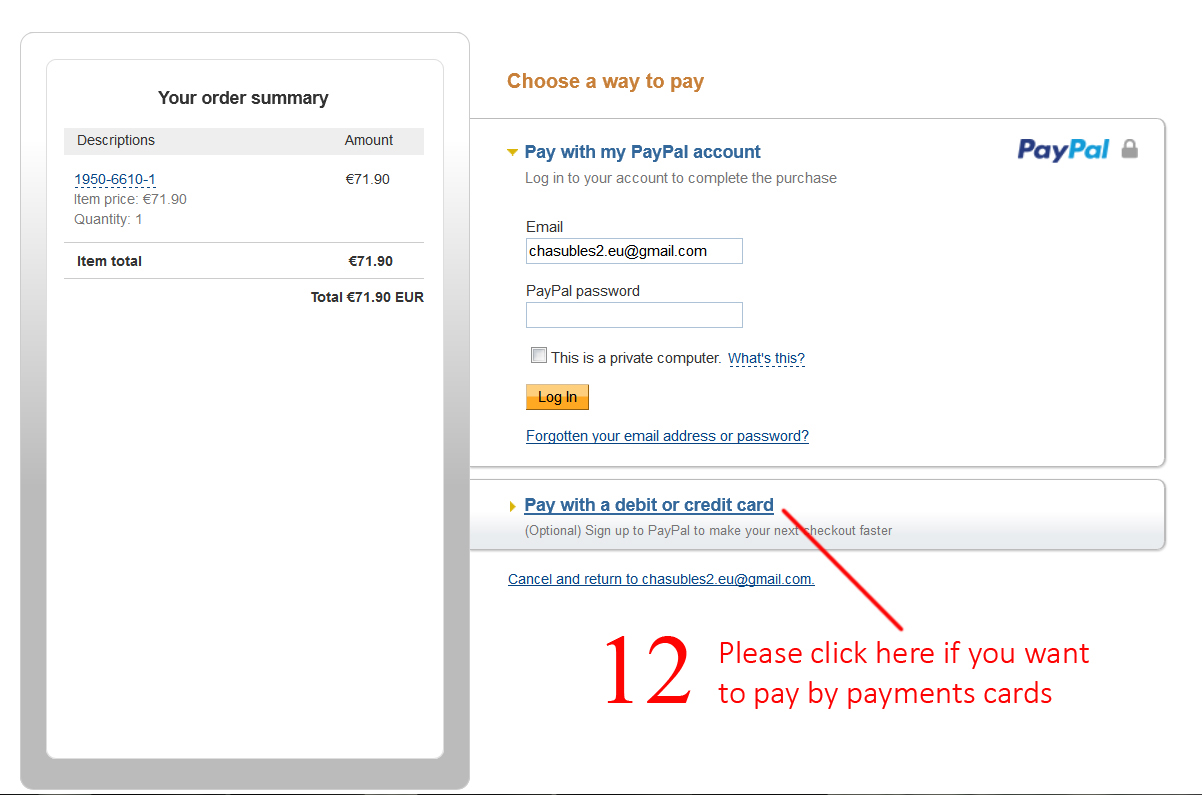Tick the private computer checkbox
Viewport: 1202px width, 795px height.
point(539,356)
